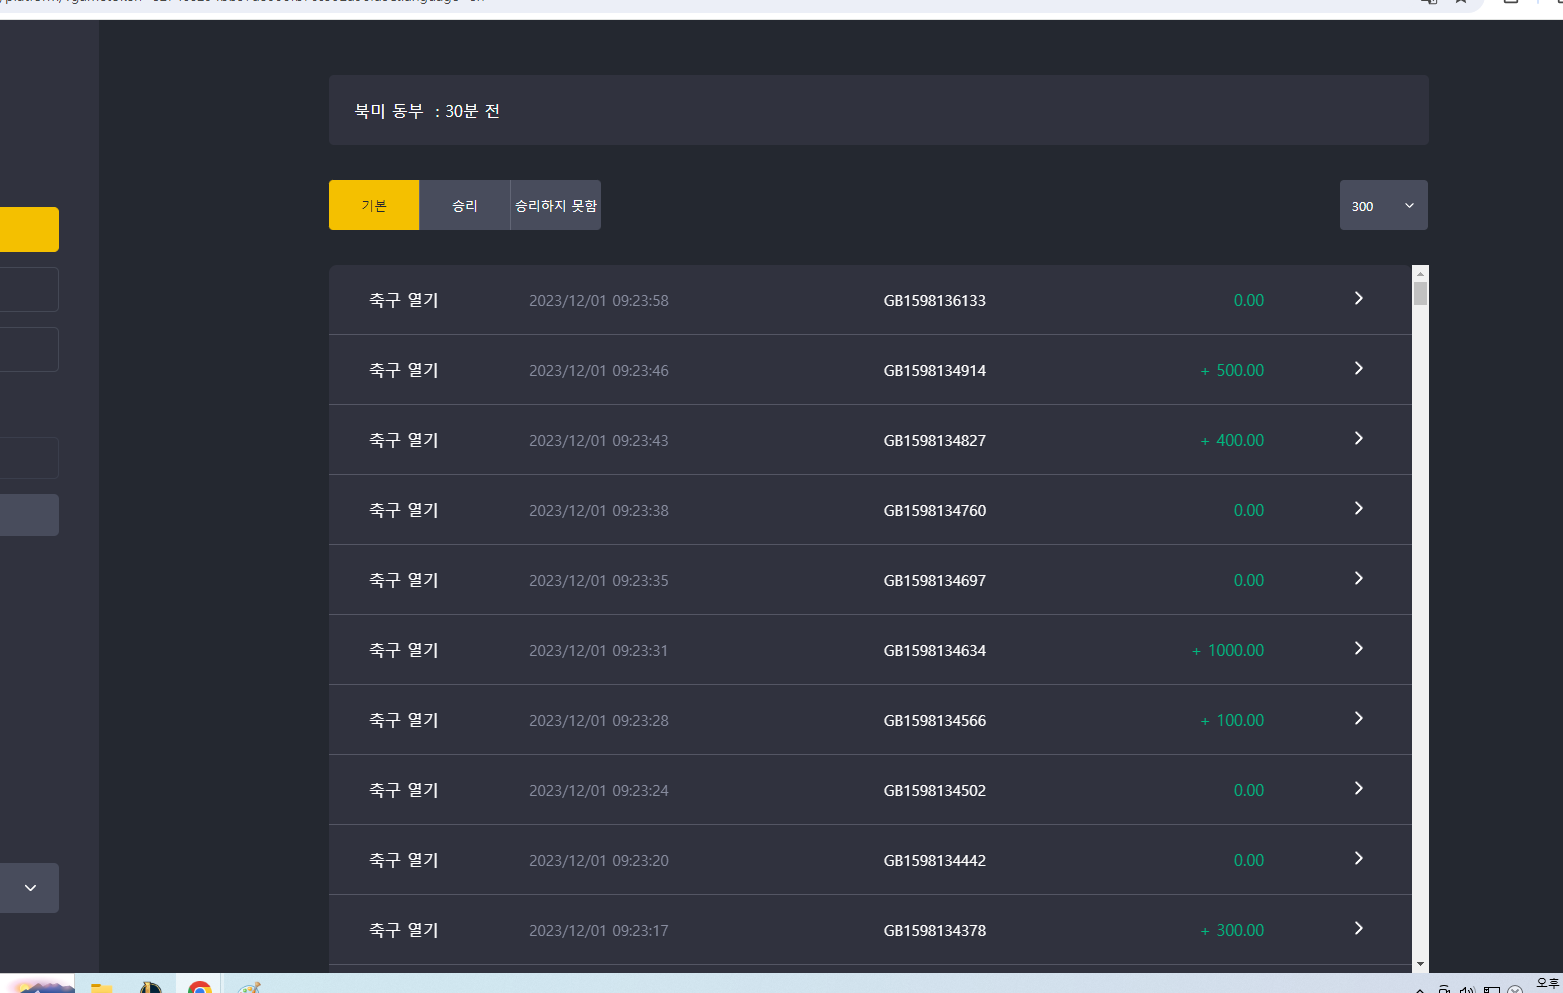
Task: Click 축구 열기 label in row GB1598134914
Action: [404, 370]
